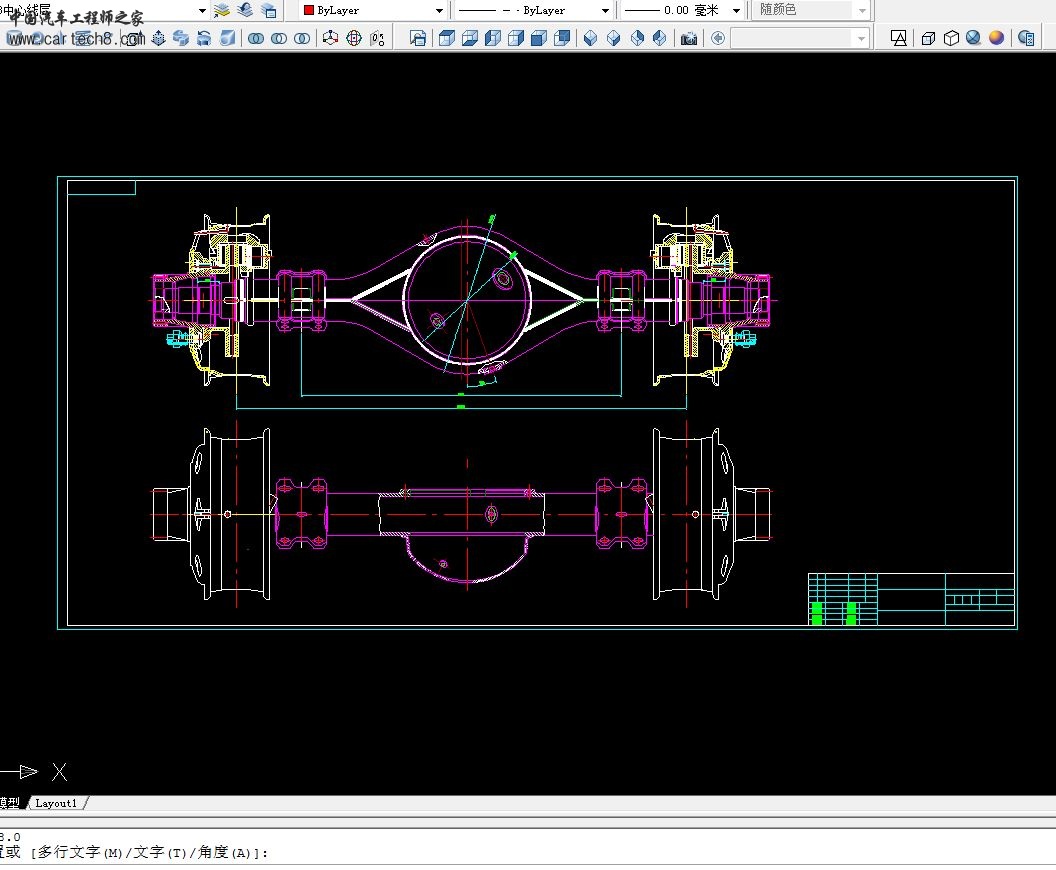The height and width of the screenshot is (870, 1056).
Task: Click the camera icon in the view toolbar
Action: 689,38
